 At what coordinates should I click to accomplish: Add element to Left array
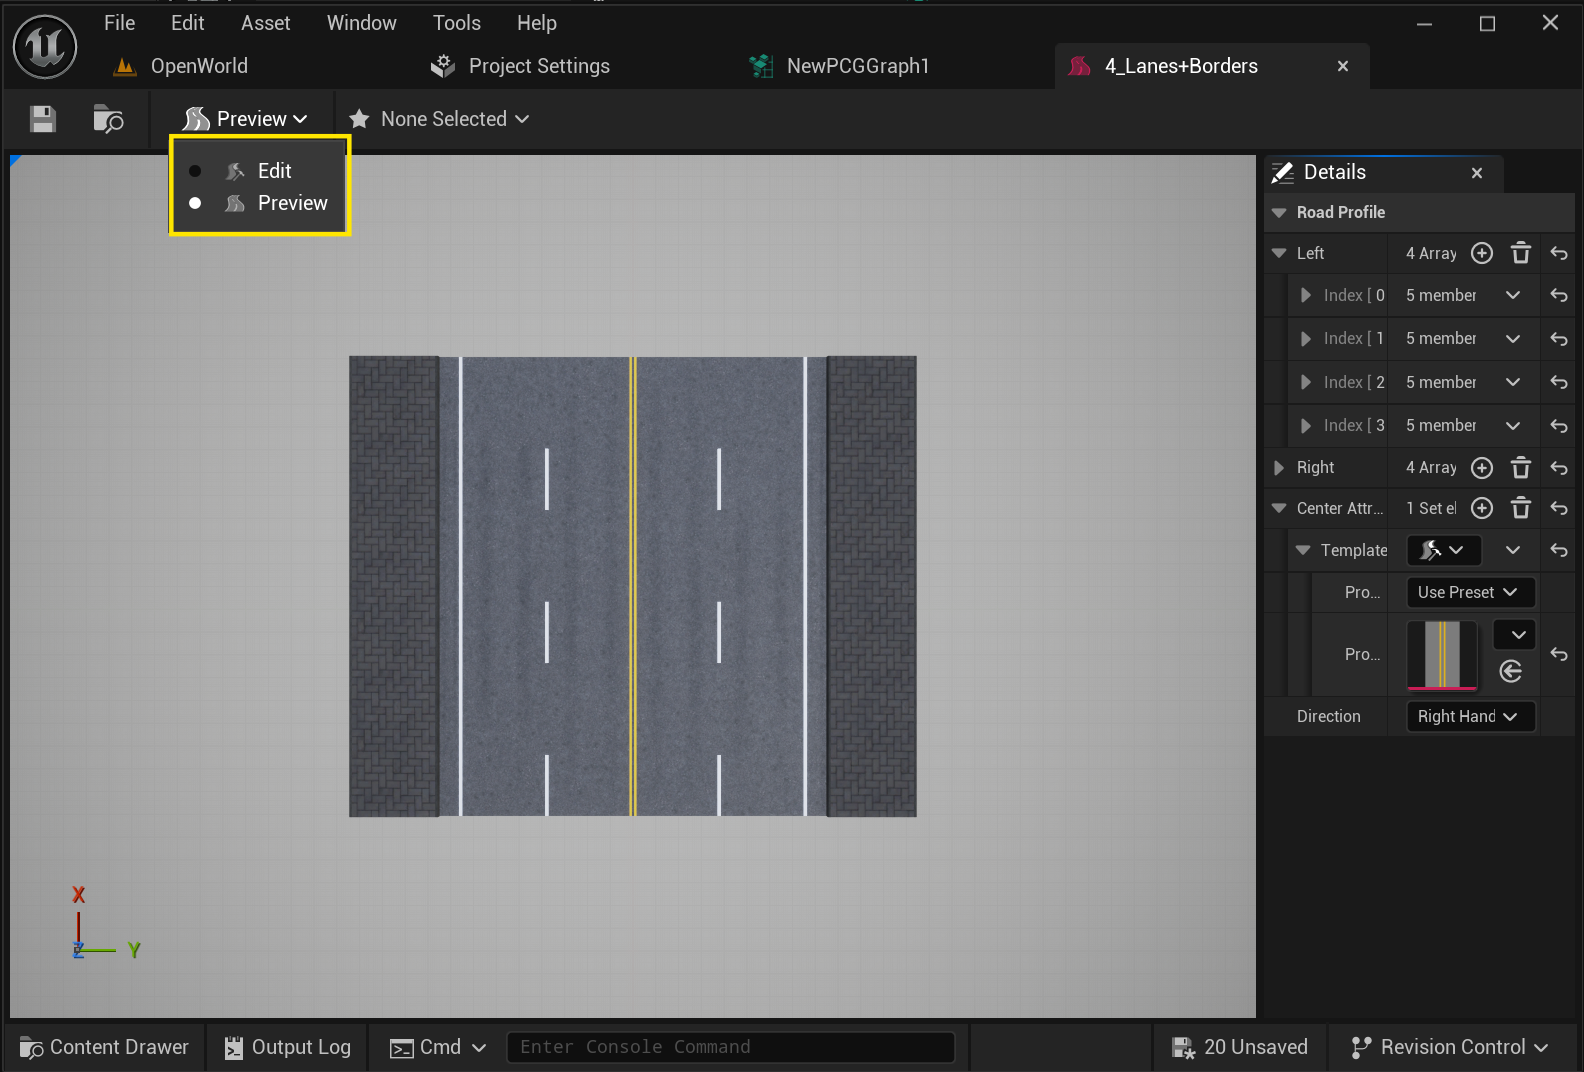[x=1482, y=253]
